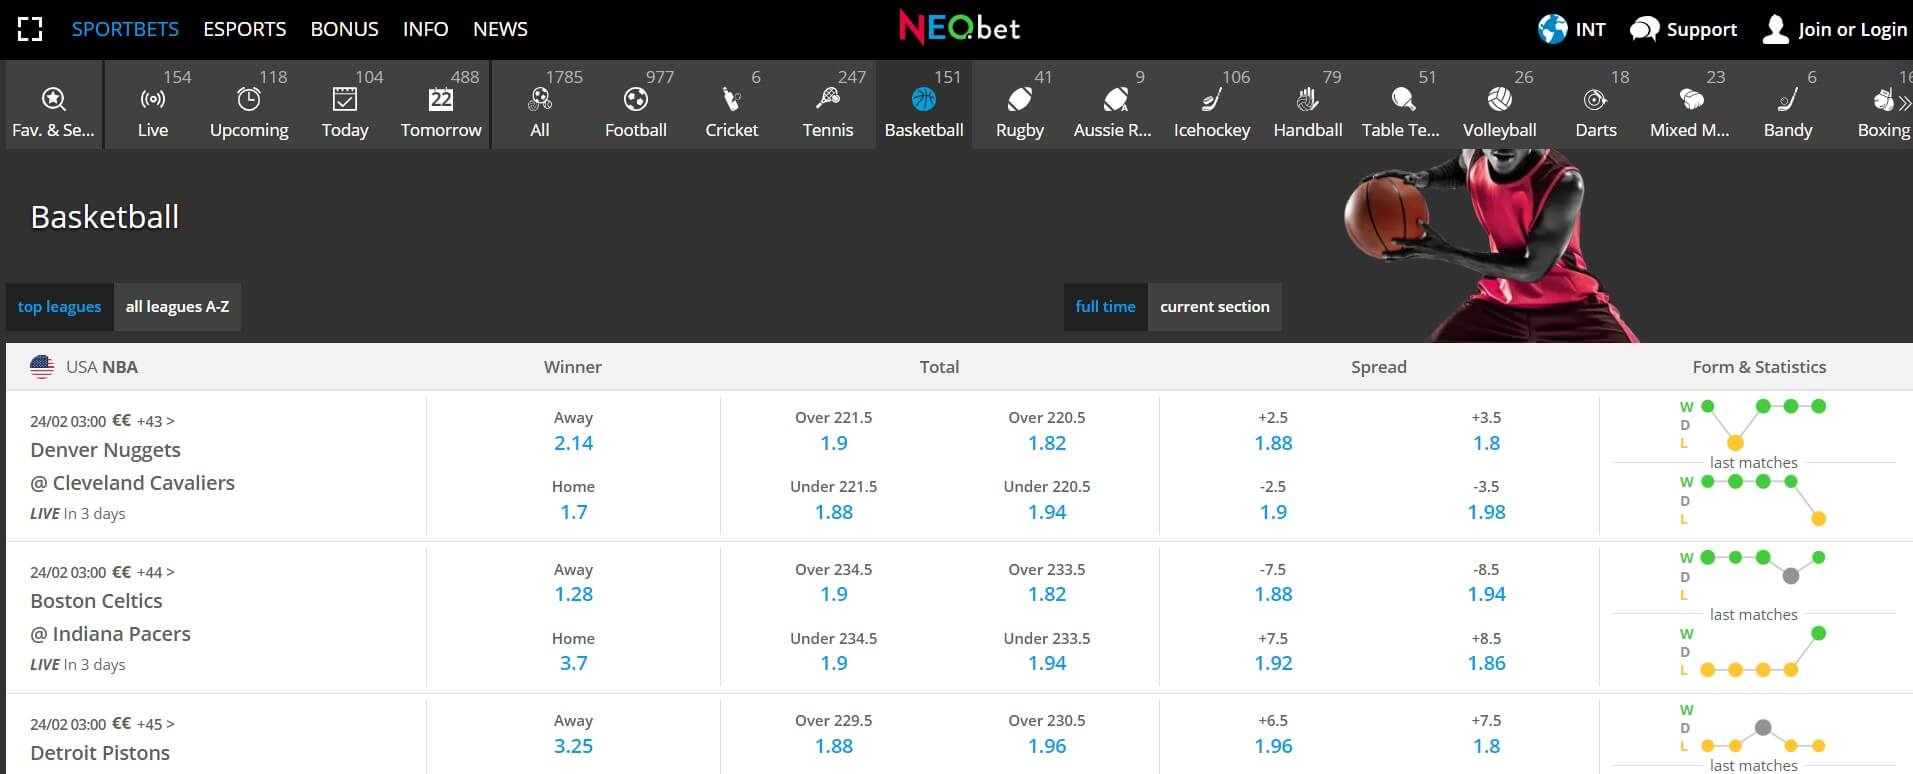
Task: Select Darts sport icon
Action: click(x=1596, y=99)
